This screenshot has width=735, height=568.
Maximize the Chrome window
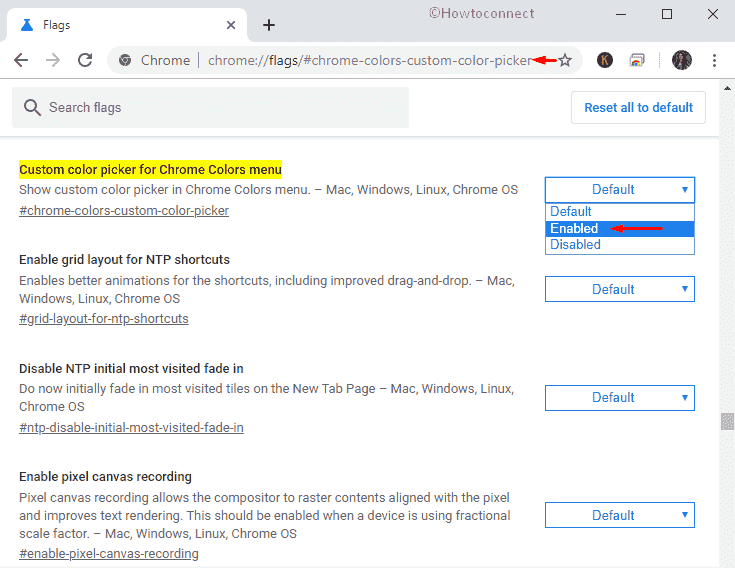(x=667, y=15)
